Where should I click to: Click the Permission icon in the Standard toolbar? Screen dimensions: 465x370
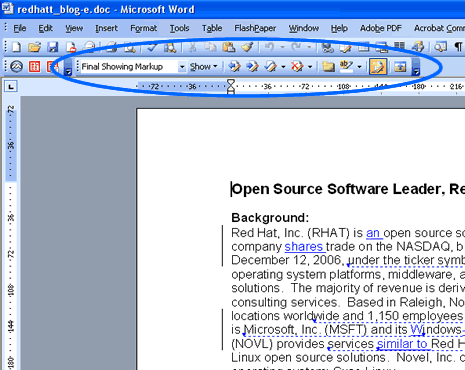(70, 47)
